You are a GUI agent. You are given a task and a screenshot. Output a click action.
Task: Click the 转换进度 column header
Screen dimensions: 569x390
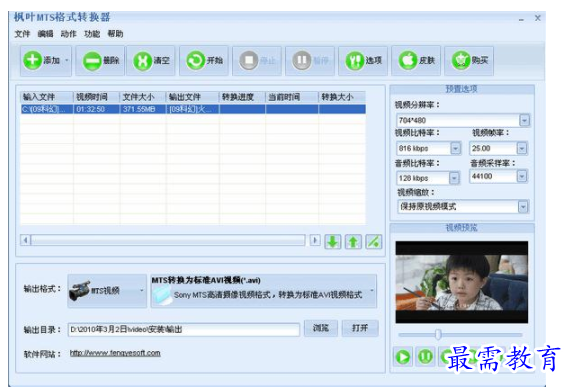coord(242,97)
